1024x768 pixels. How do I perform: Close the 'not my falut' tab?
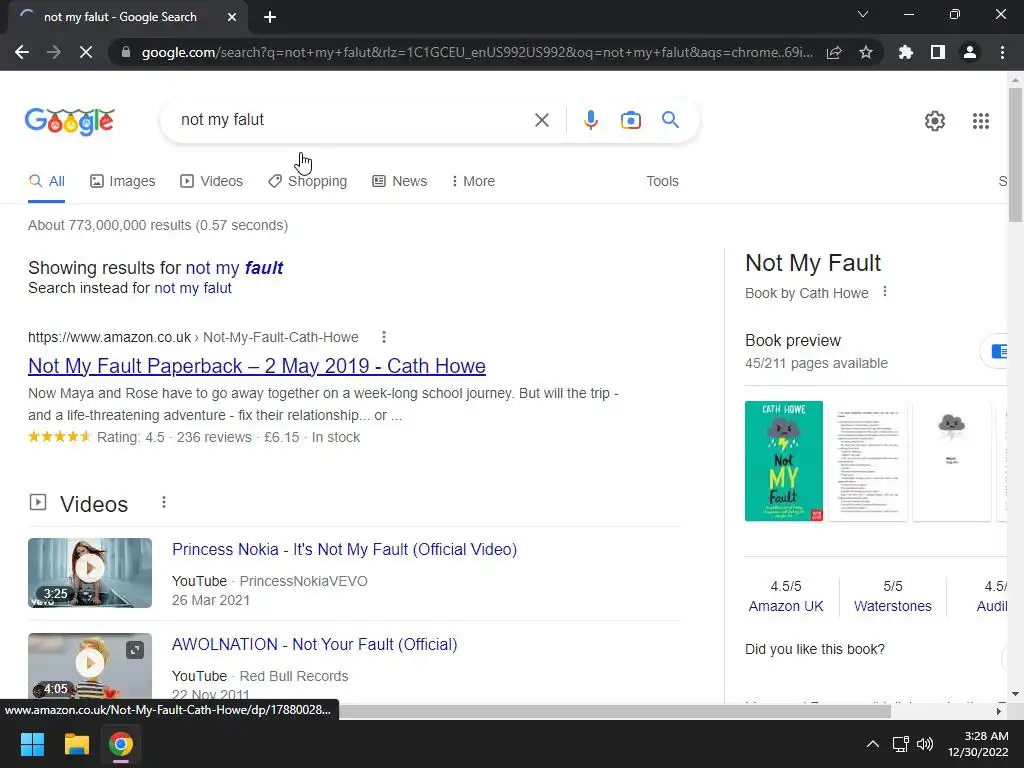click(x=232, y=17)
